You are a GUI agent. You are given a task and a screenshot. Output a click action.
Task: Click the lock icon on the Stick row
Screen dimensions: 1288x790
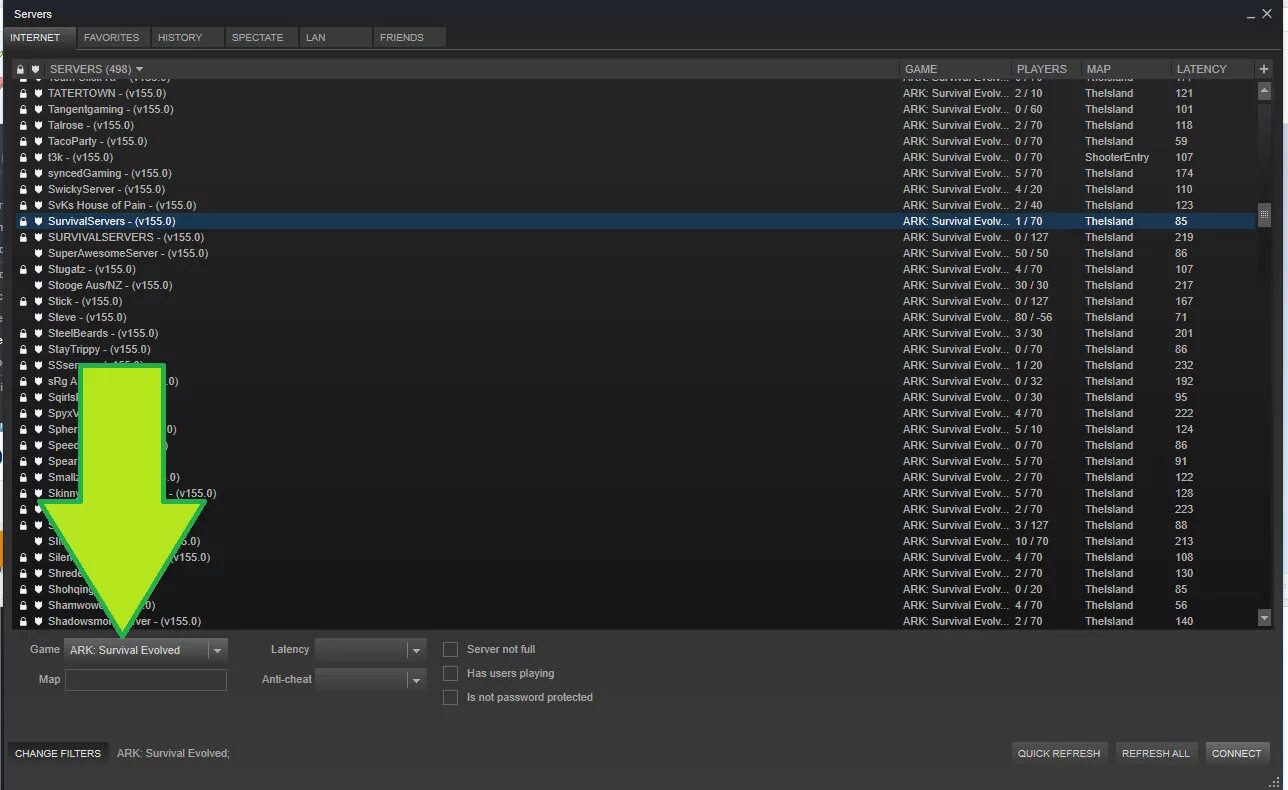[x=23, y=301]
